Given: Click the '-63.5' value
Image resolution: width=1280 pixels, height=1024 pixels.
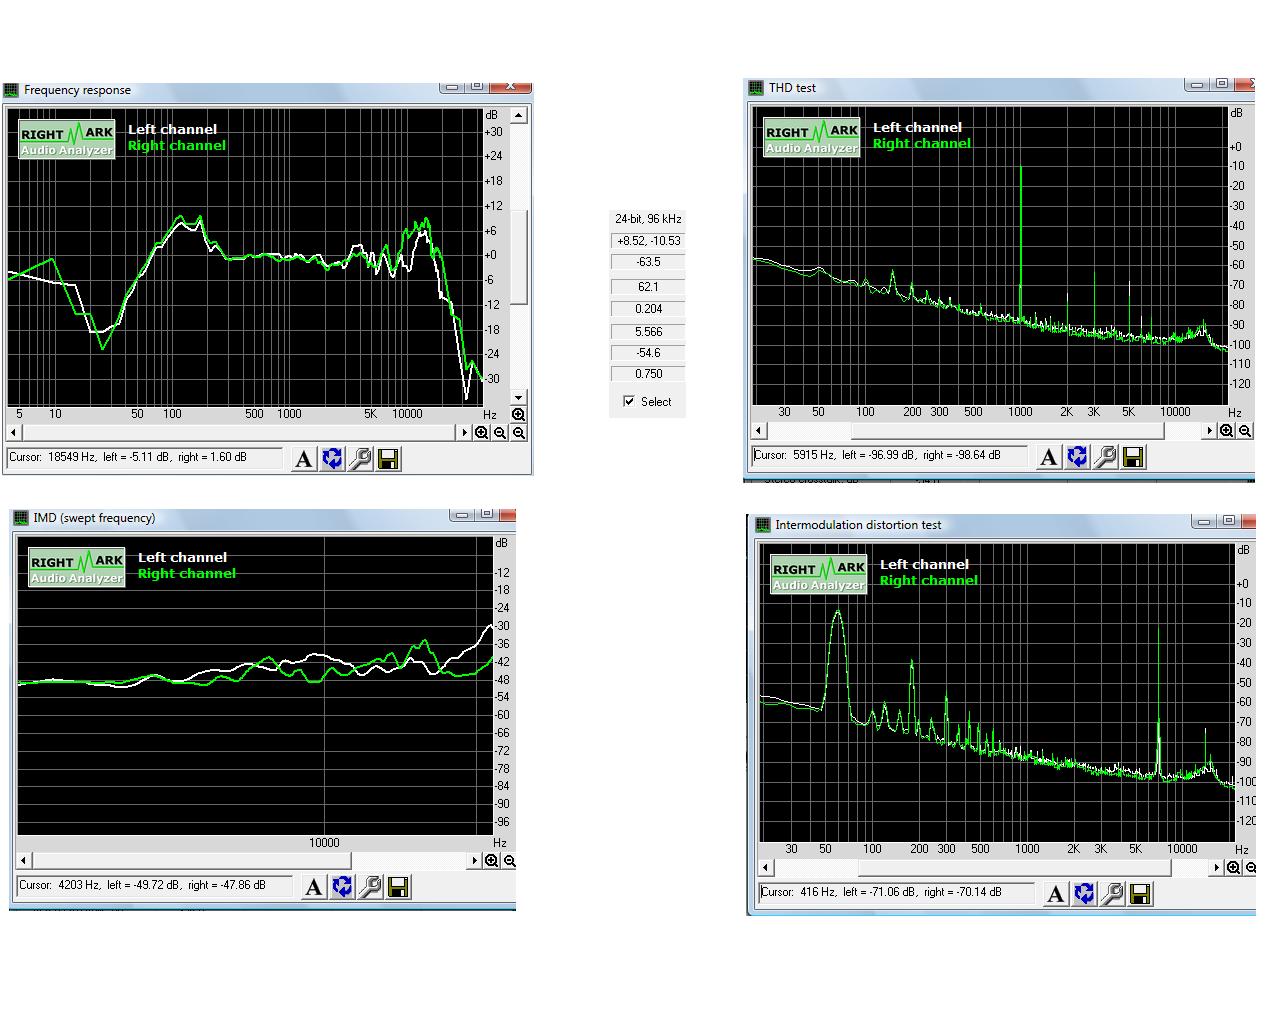Looking at the screenshot, I should click(648, 262).
